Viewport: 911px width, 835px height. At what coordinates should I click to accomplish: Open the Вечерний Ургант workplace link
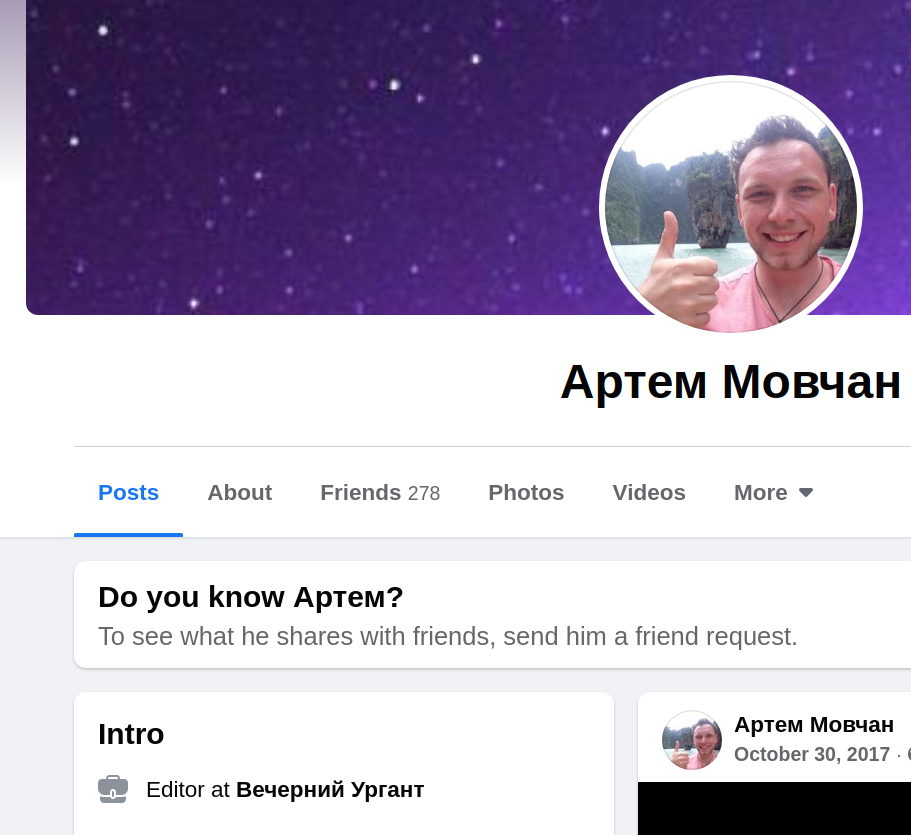(x=330, y=790)
